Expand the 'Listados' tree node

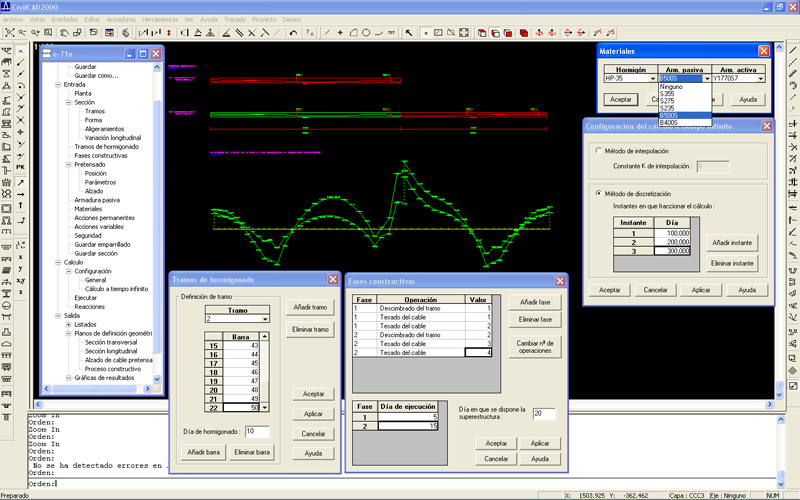tap(67, 324)
